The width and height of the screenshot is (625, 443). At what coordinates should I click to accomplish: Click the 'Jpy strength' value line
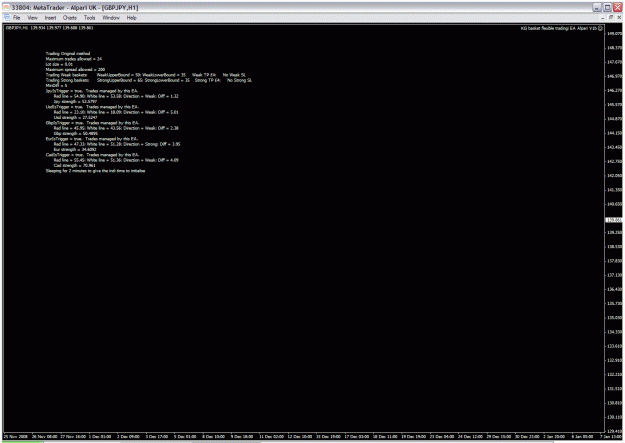[75, 101]
